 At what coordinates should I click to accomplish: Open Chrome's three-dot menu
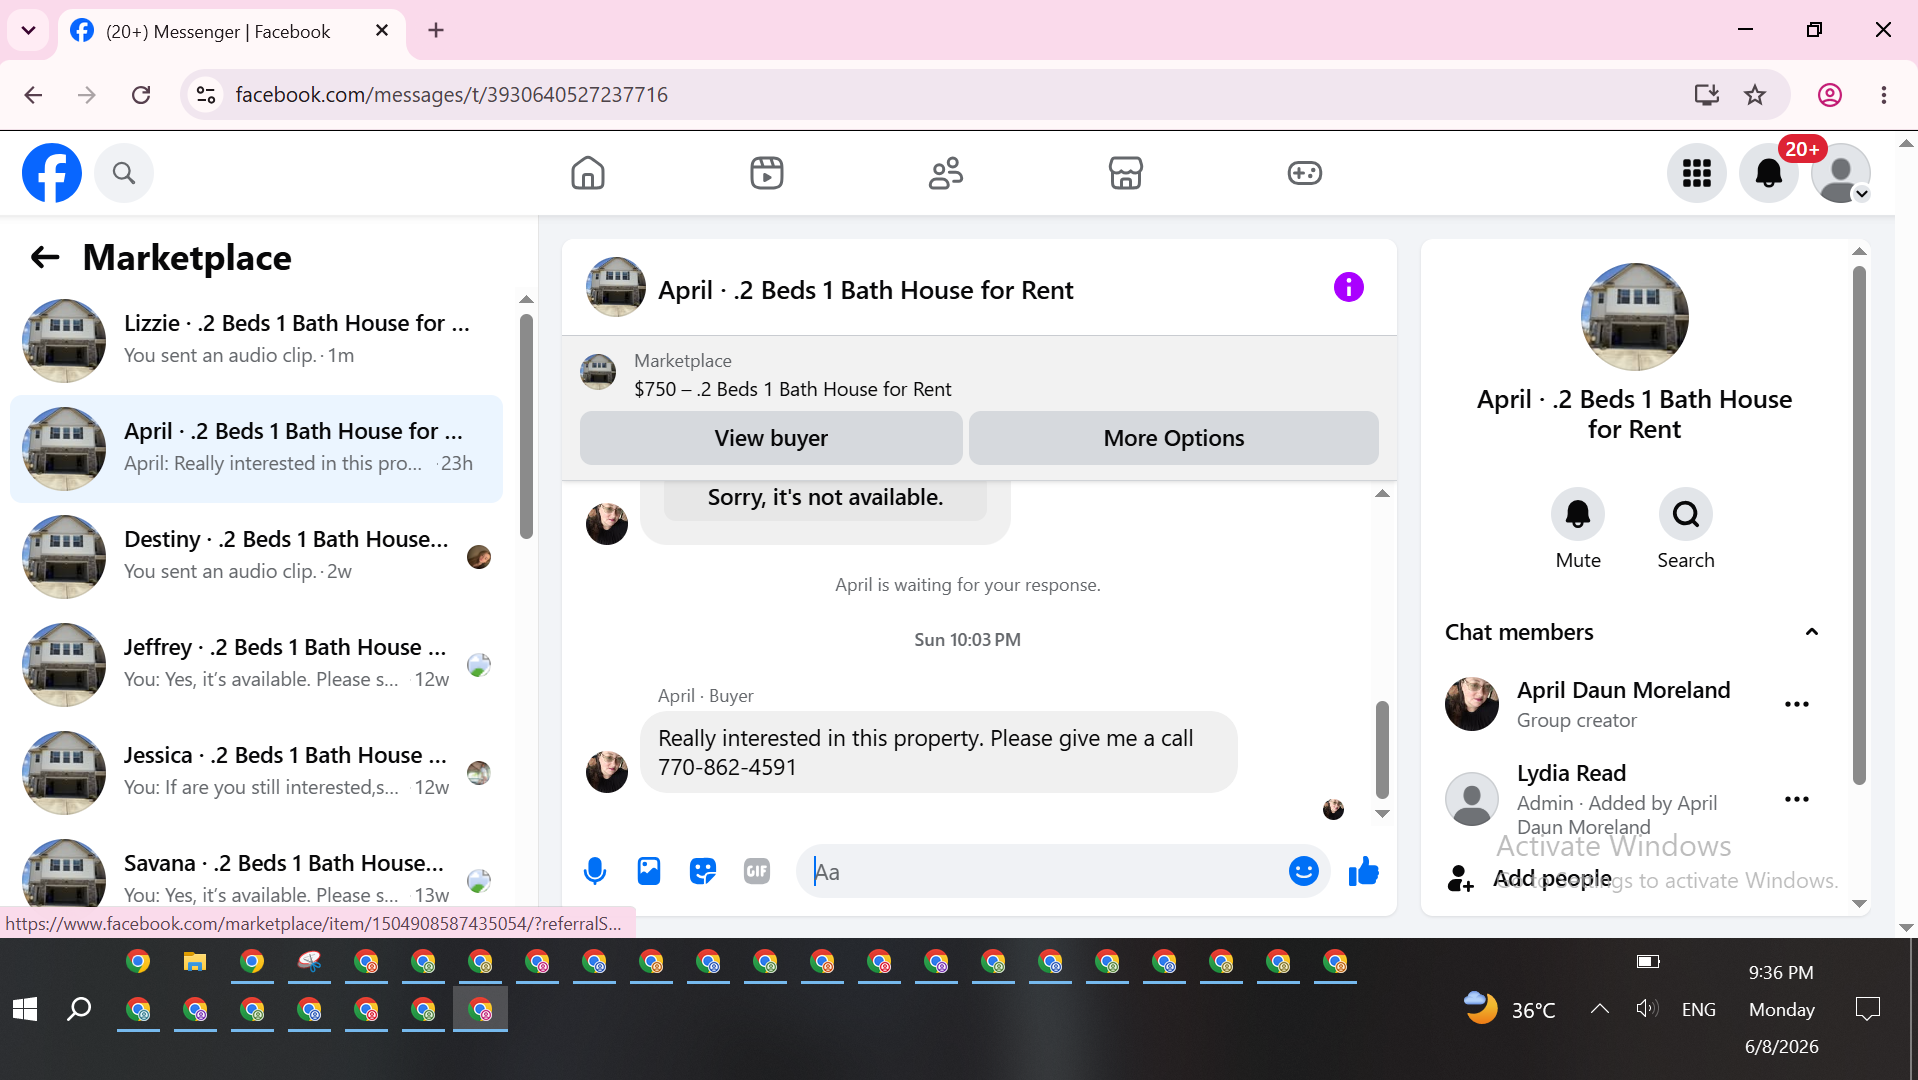pos(1884,95)
